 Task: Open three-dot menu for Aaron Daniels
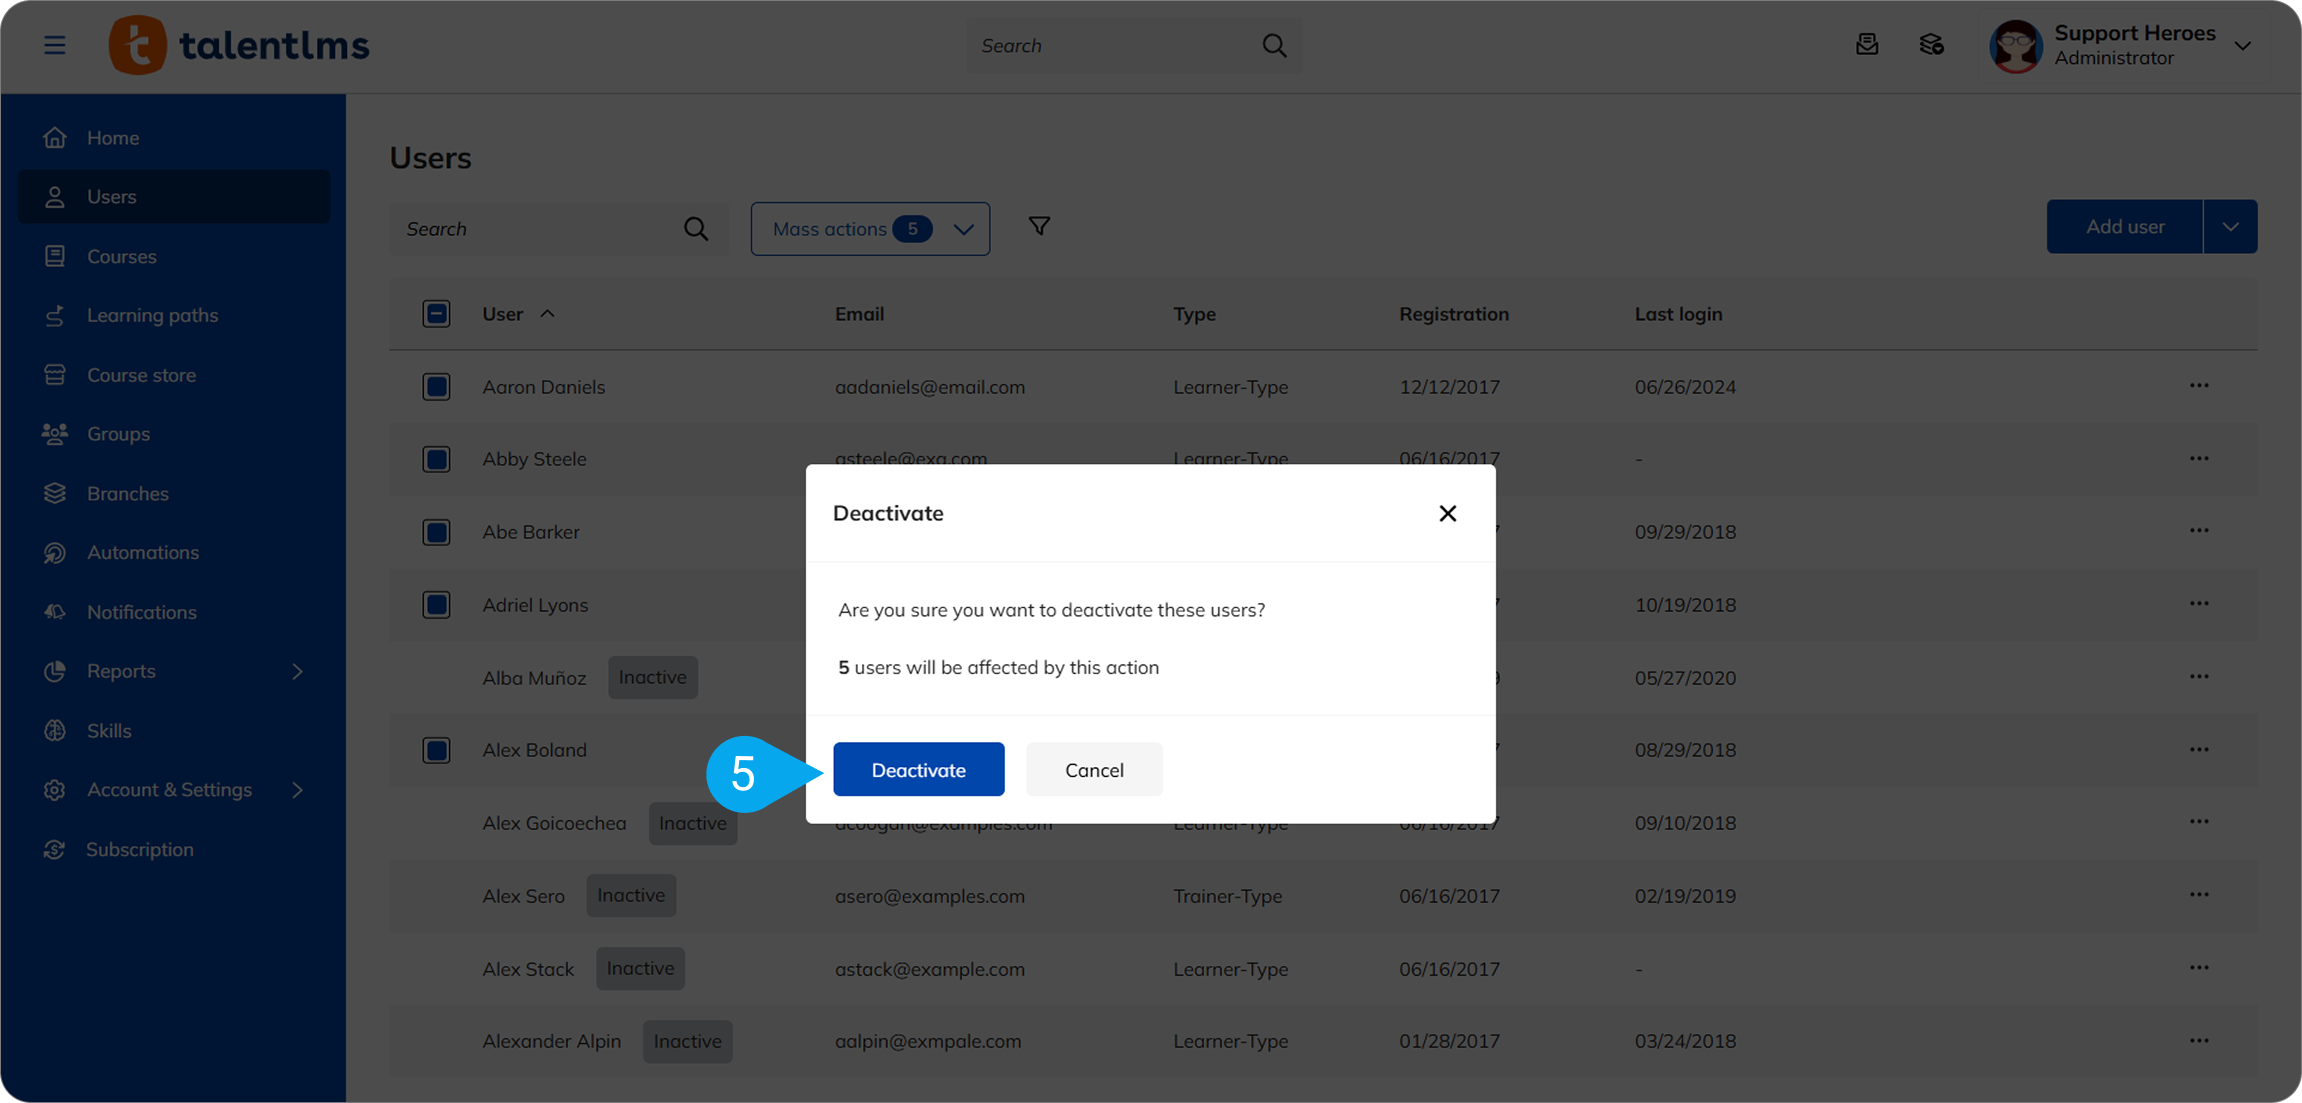click(x=2198, y=386)
